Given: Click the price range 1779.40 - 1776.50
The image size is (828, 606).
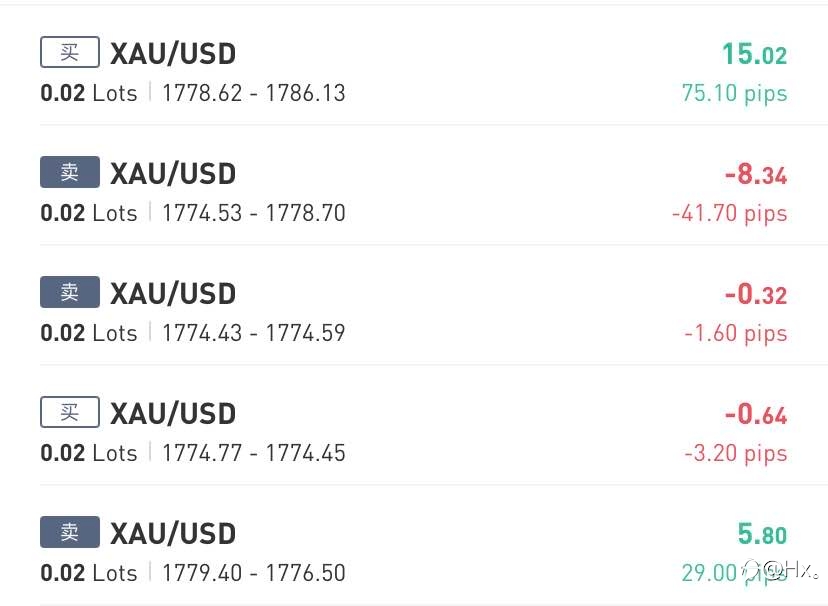Looking at the screenshot, I should pyautogui.click(x=253, y=573).
